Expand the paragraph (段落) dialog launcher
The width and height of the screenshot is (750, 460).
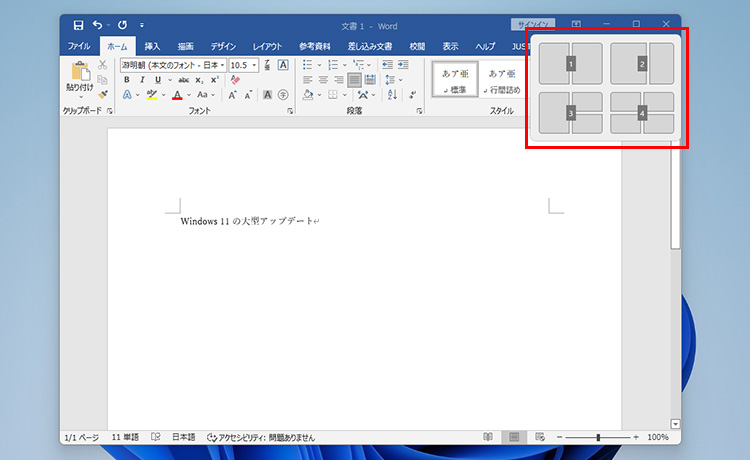(417, 111)
